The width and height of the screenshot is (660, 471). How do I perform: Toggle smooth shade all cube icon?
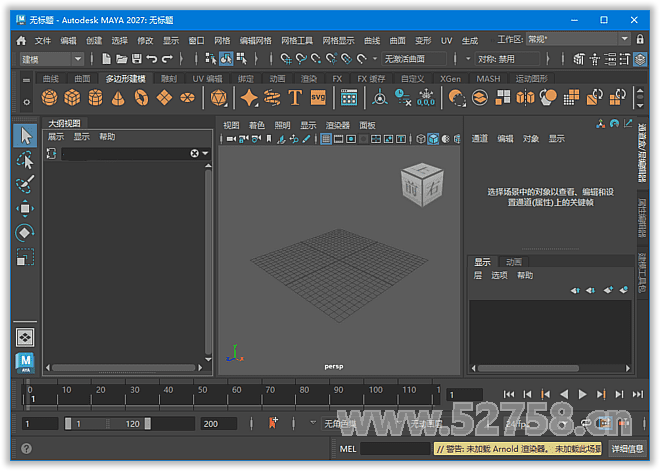click(x=433, y=139)
